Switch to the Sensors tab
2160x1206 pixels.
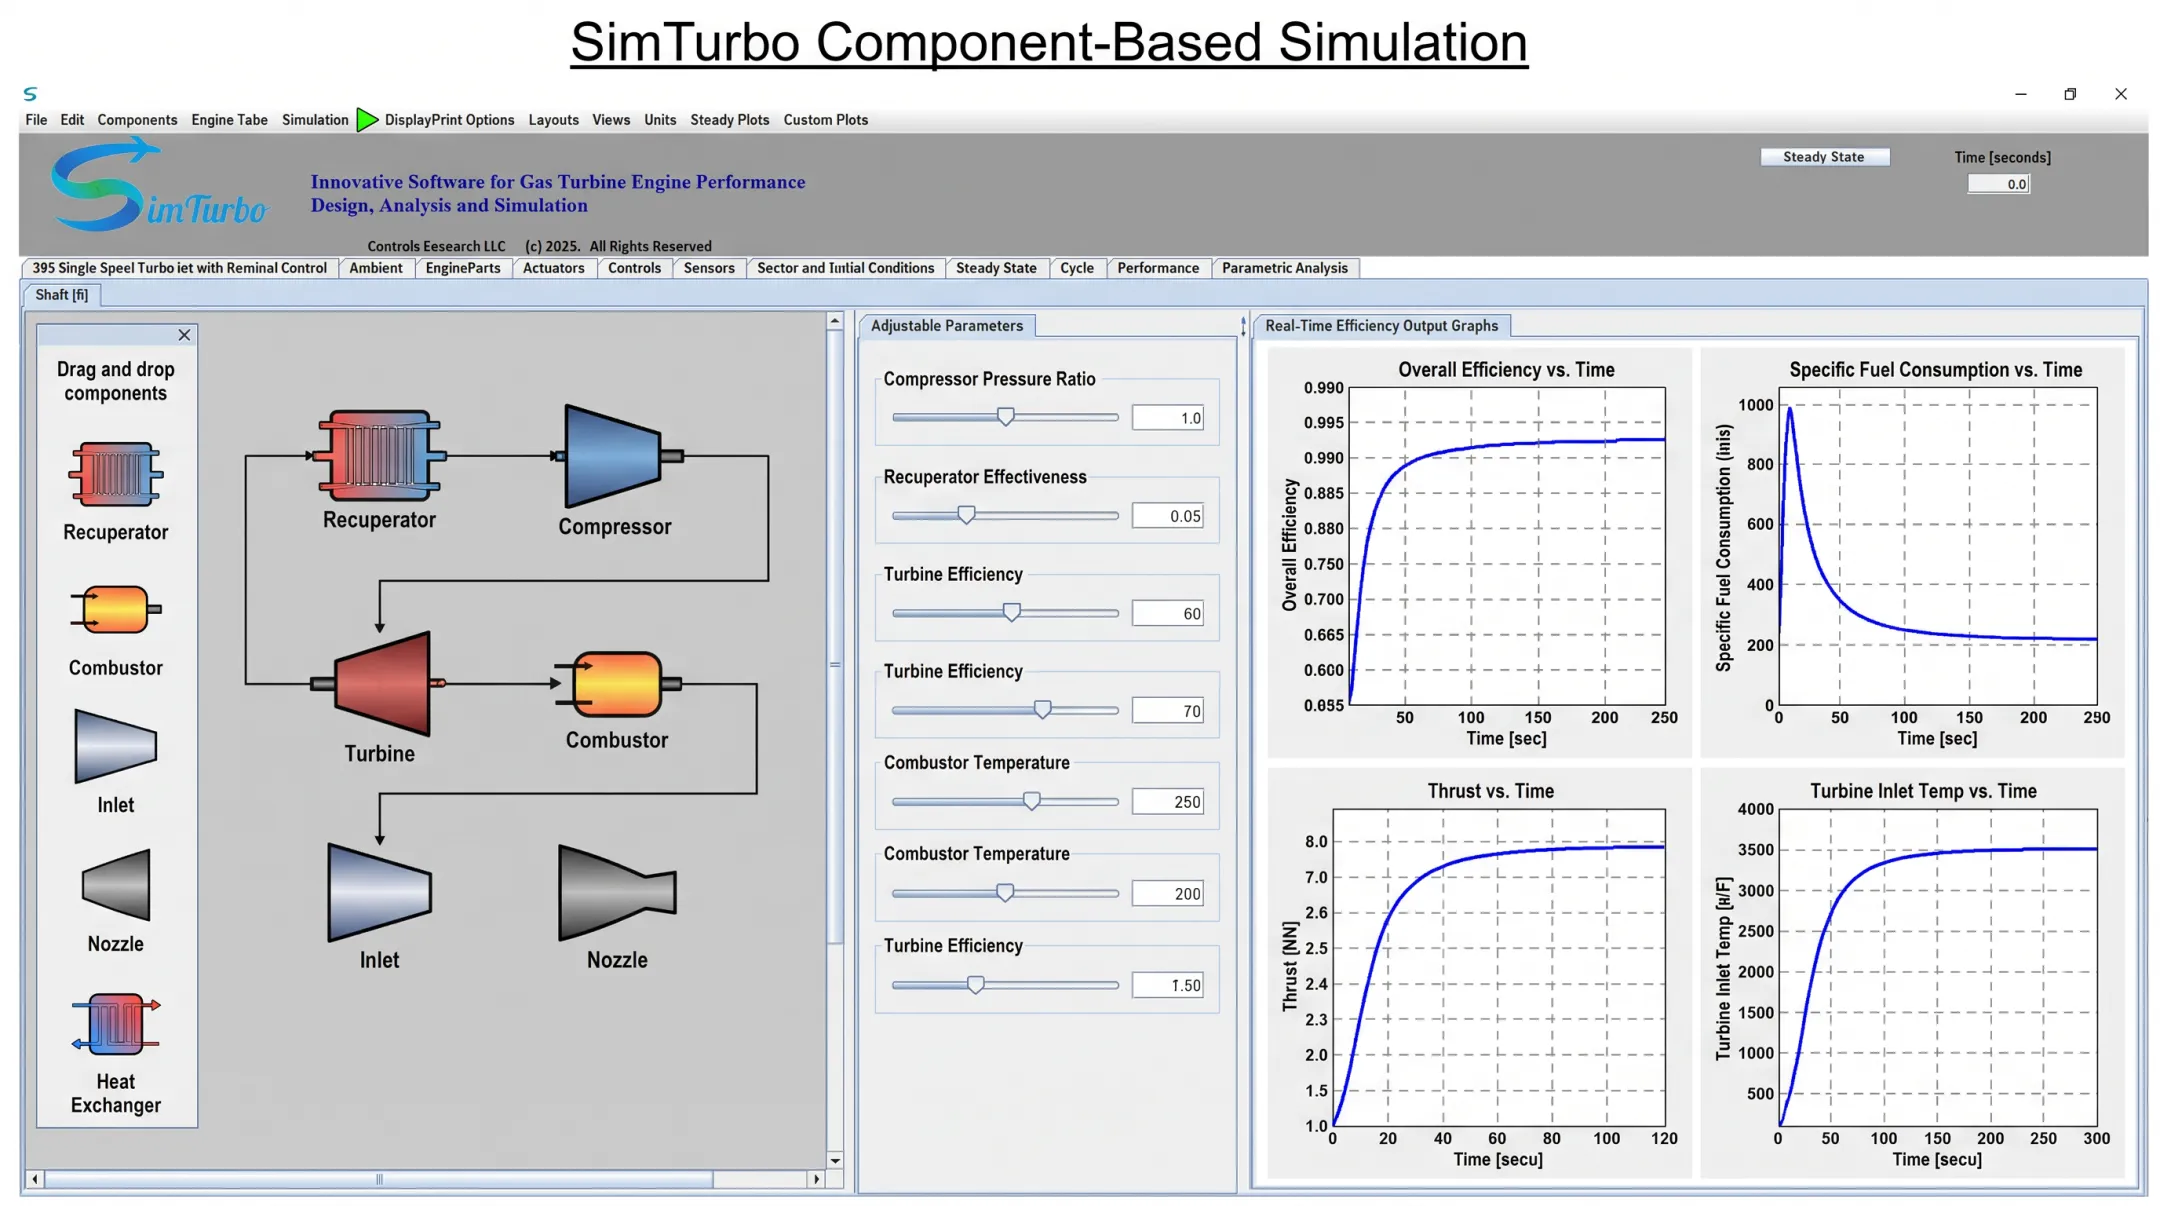pos(709,268)
